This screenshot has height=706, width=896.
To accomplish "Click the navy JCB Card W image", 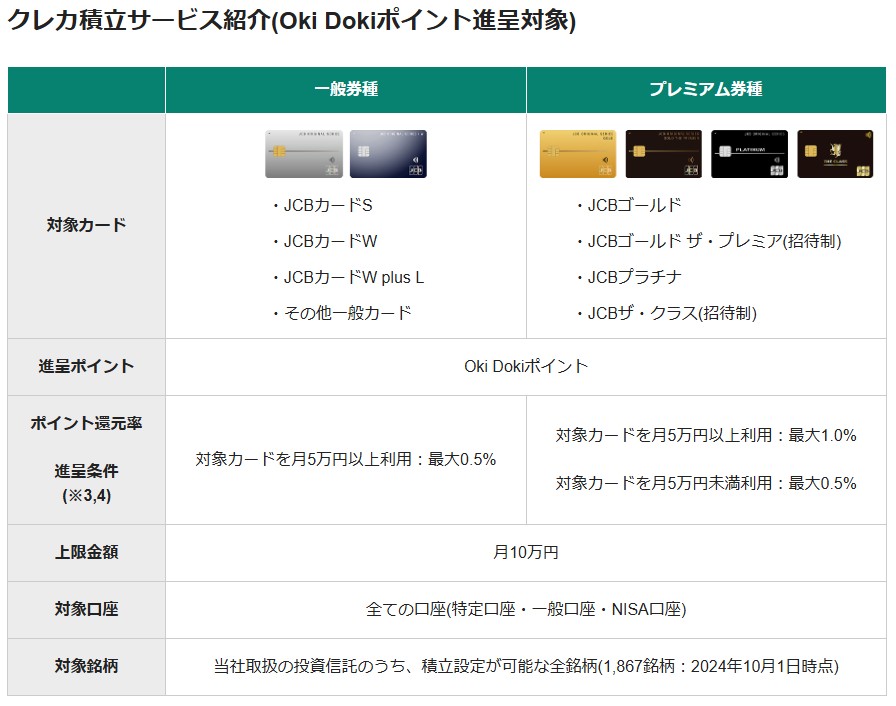I will click(388, 154).
